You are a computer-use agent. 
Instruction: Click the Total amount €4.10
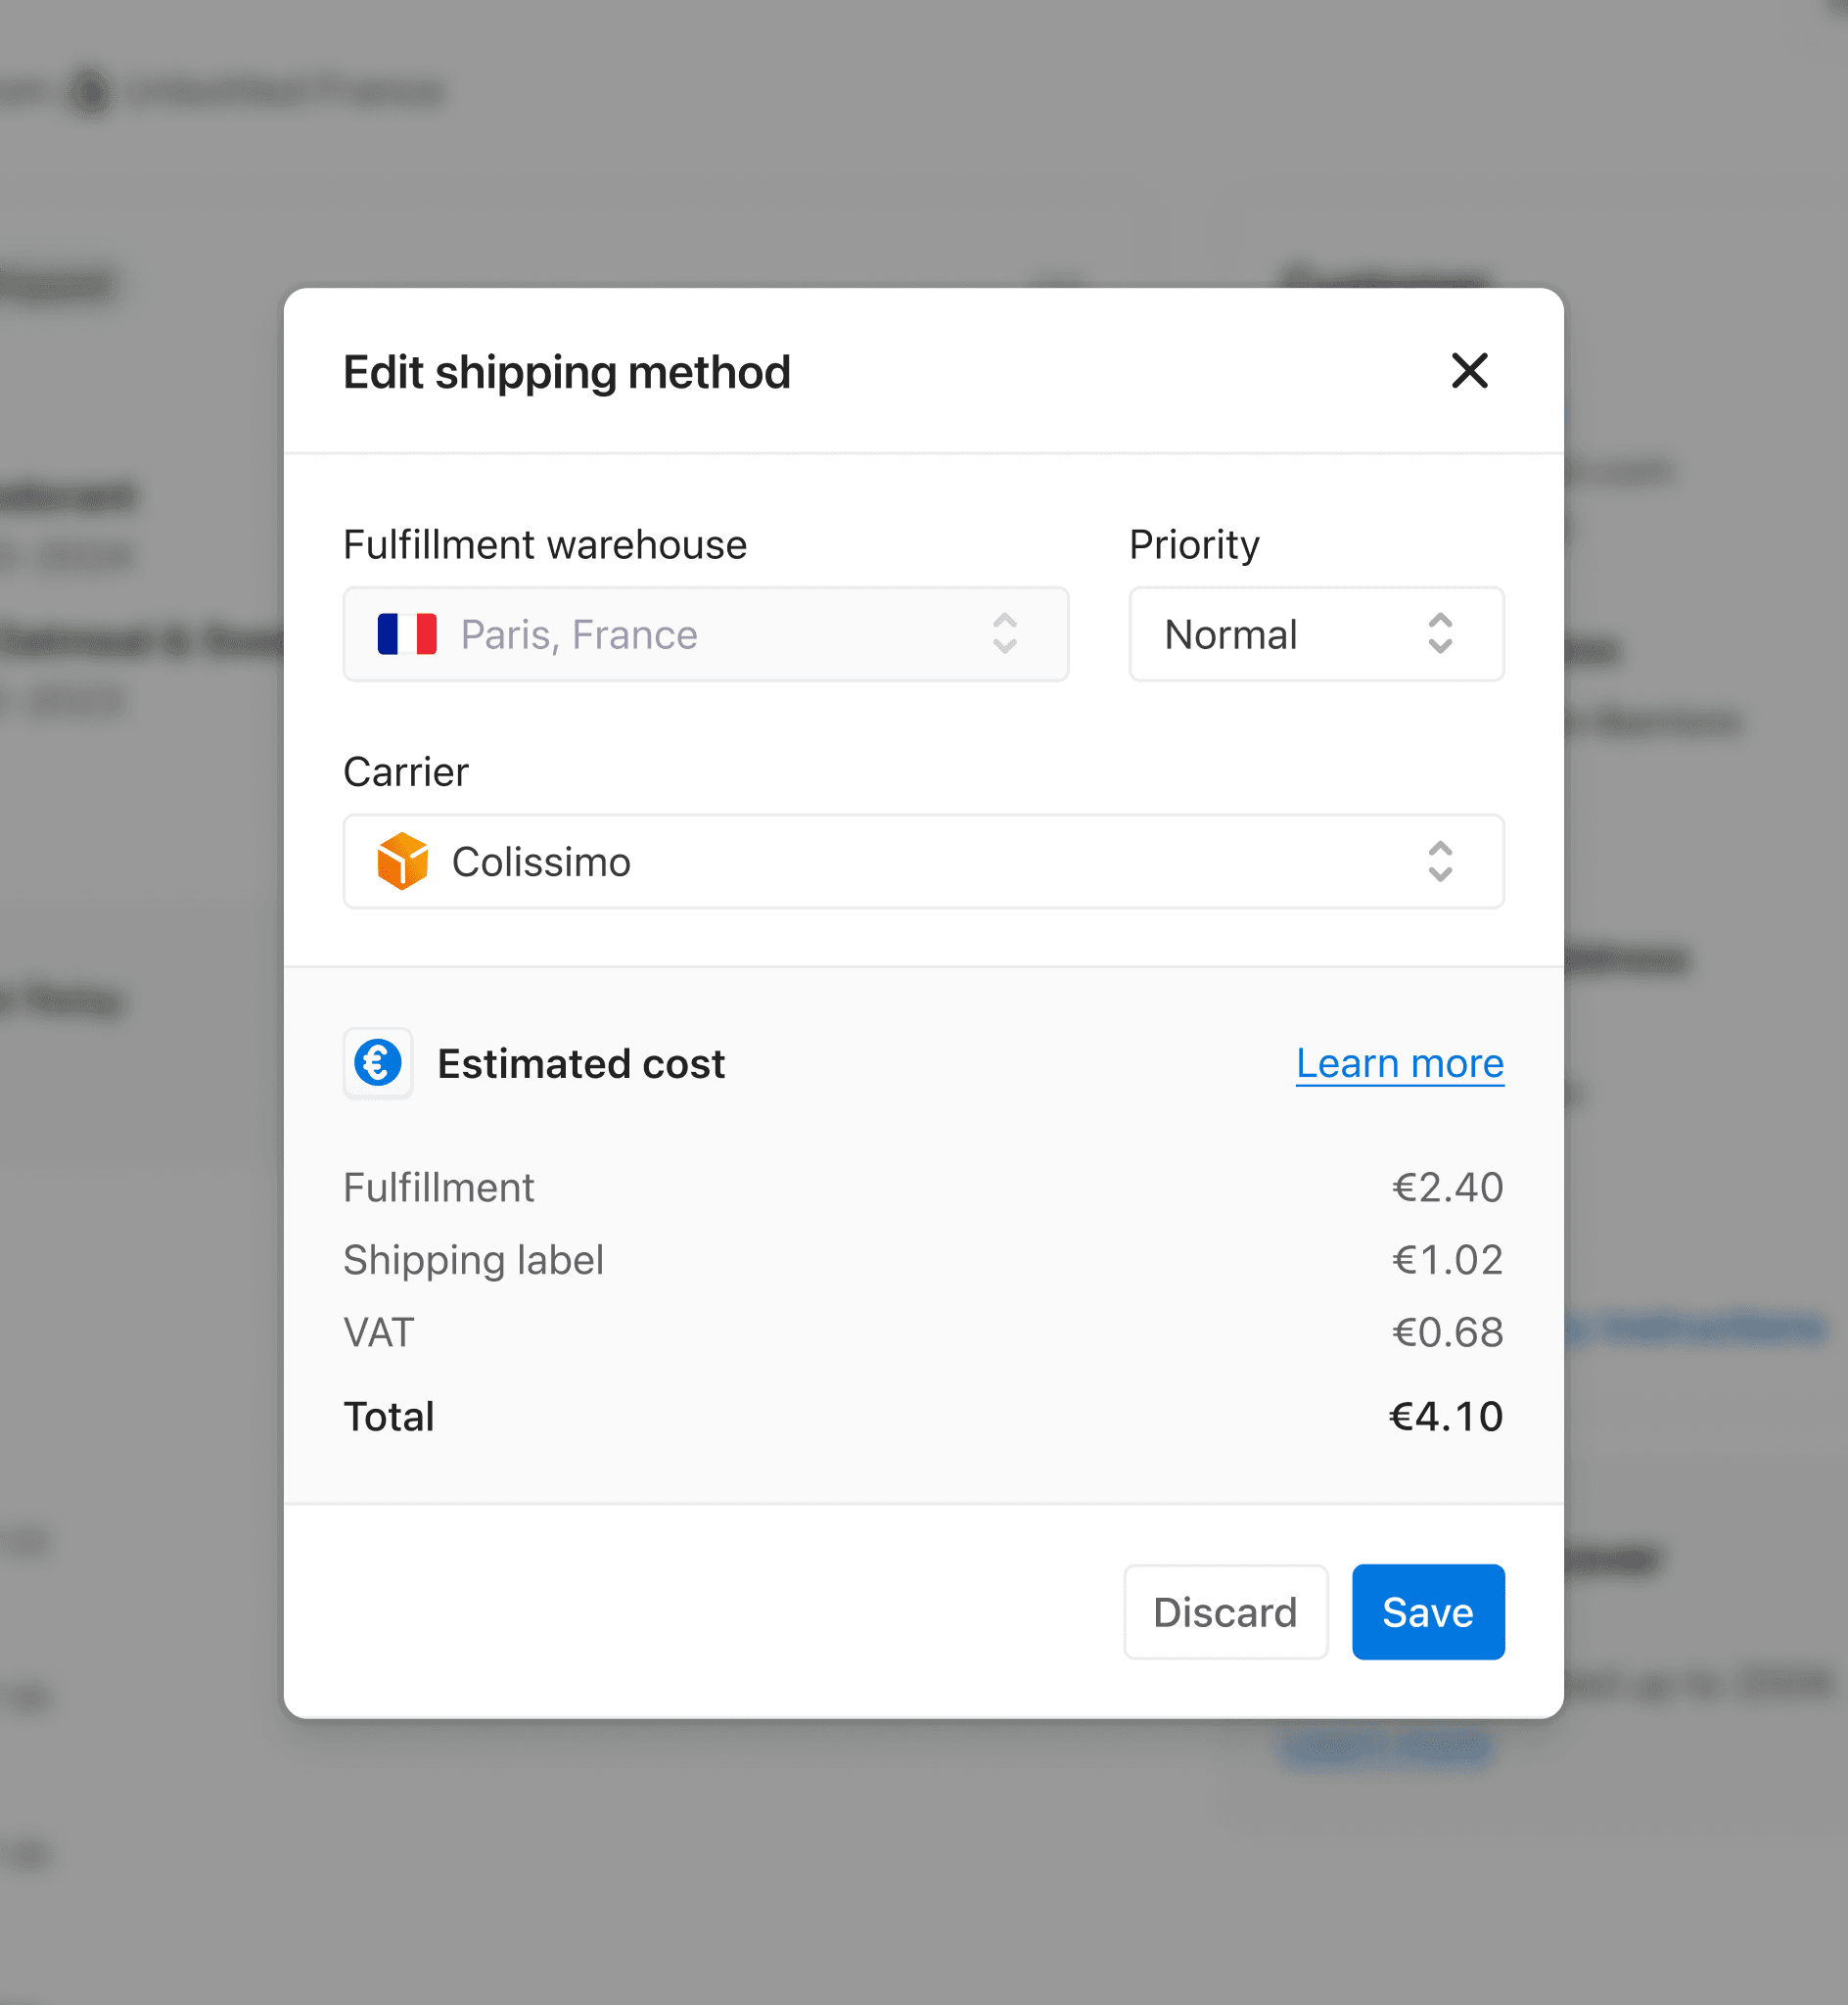point(1446,1416)
